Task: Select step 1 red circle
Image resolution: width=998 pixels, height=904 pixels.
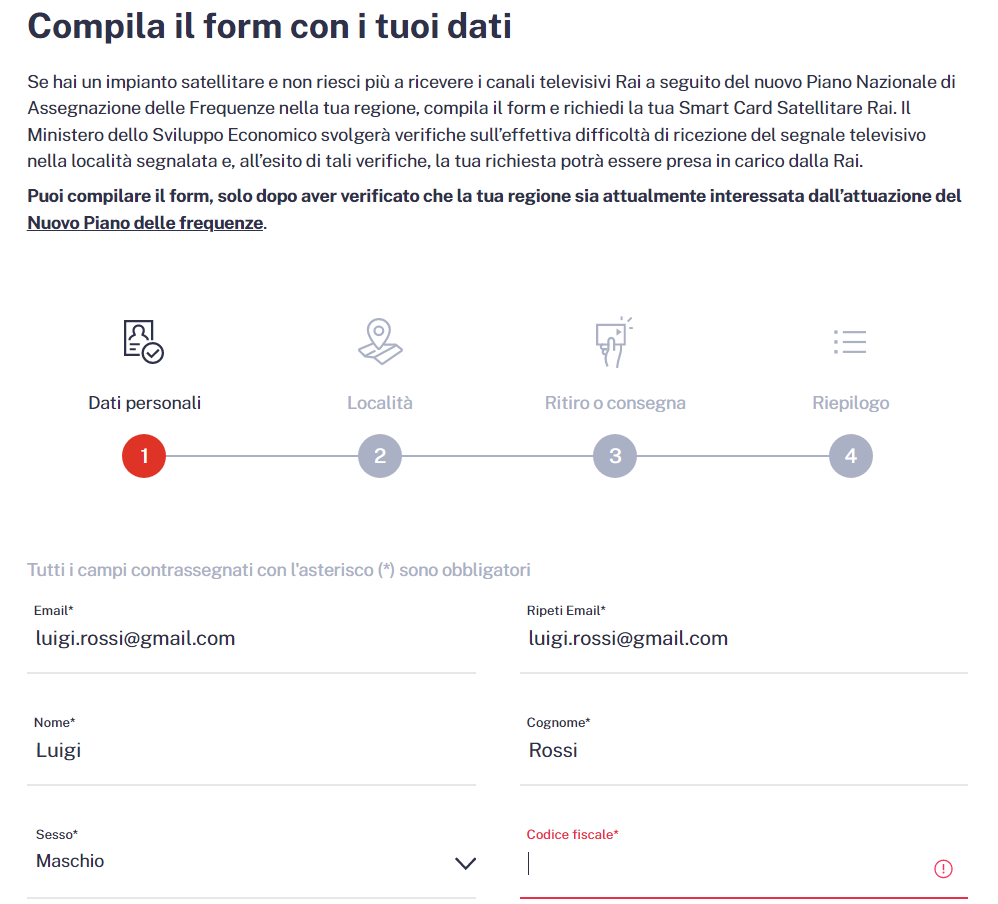Action: click(x=144, y=457)
